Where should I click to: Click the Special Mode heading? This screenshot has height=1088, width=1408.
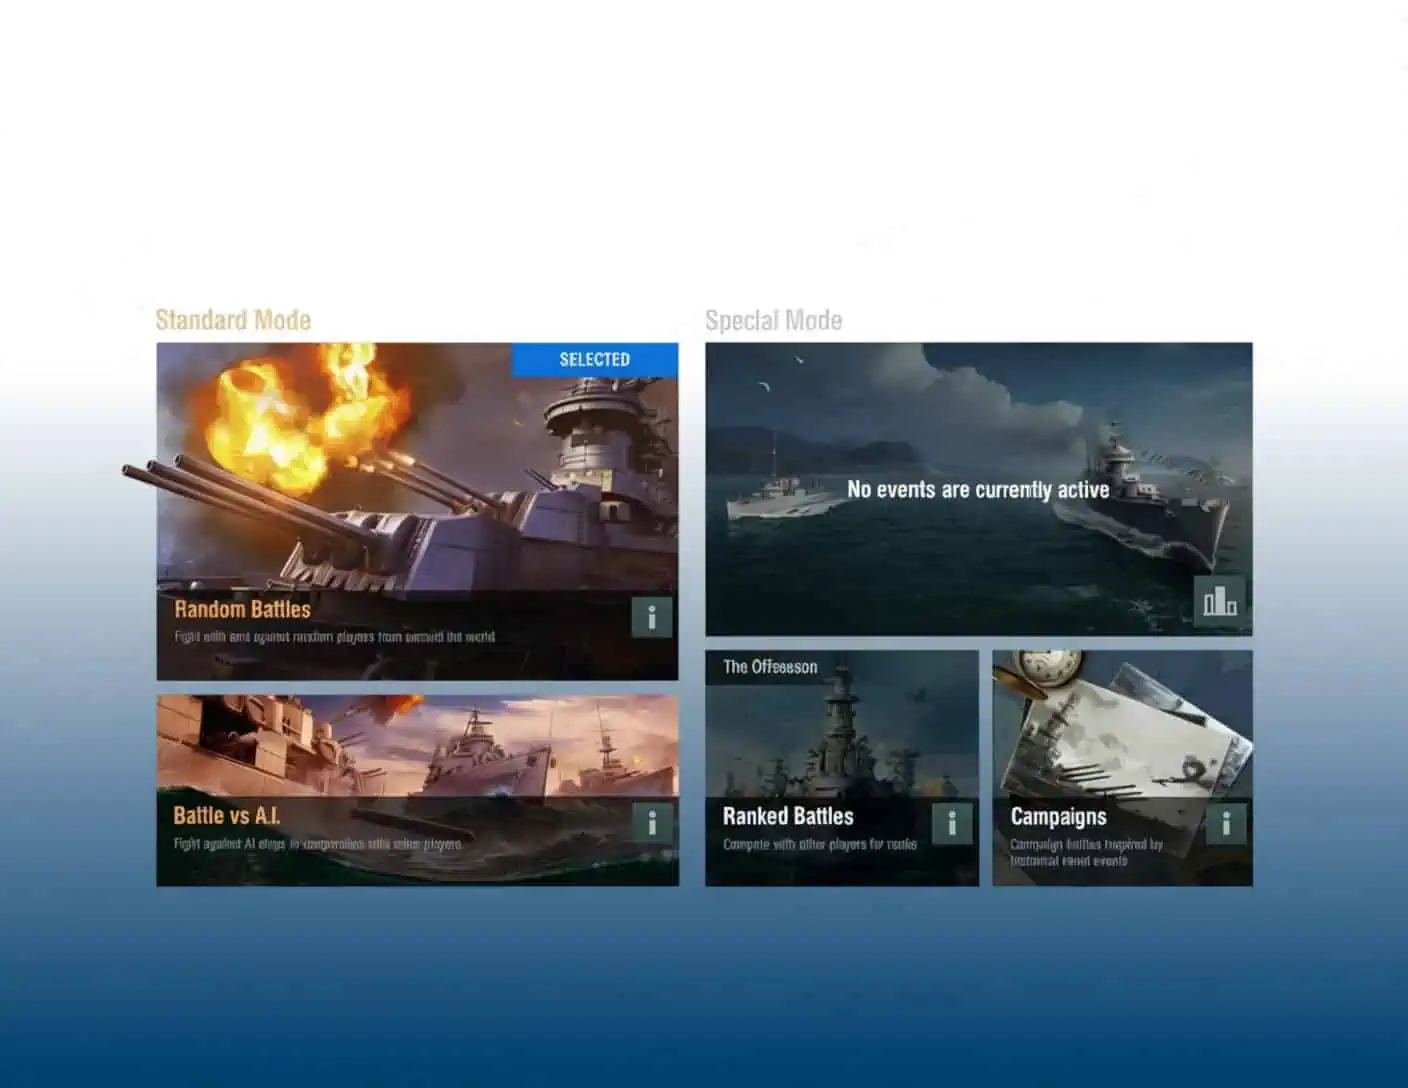click(773, 320)
